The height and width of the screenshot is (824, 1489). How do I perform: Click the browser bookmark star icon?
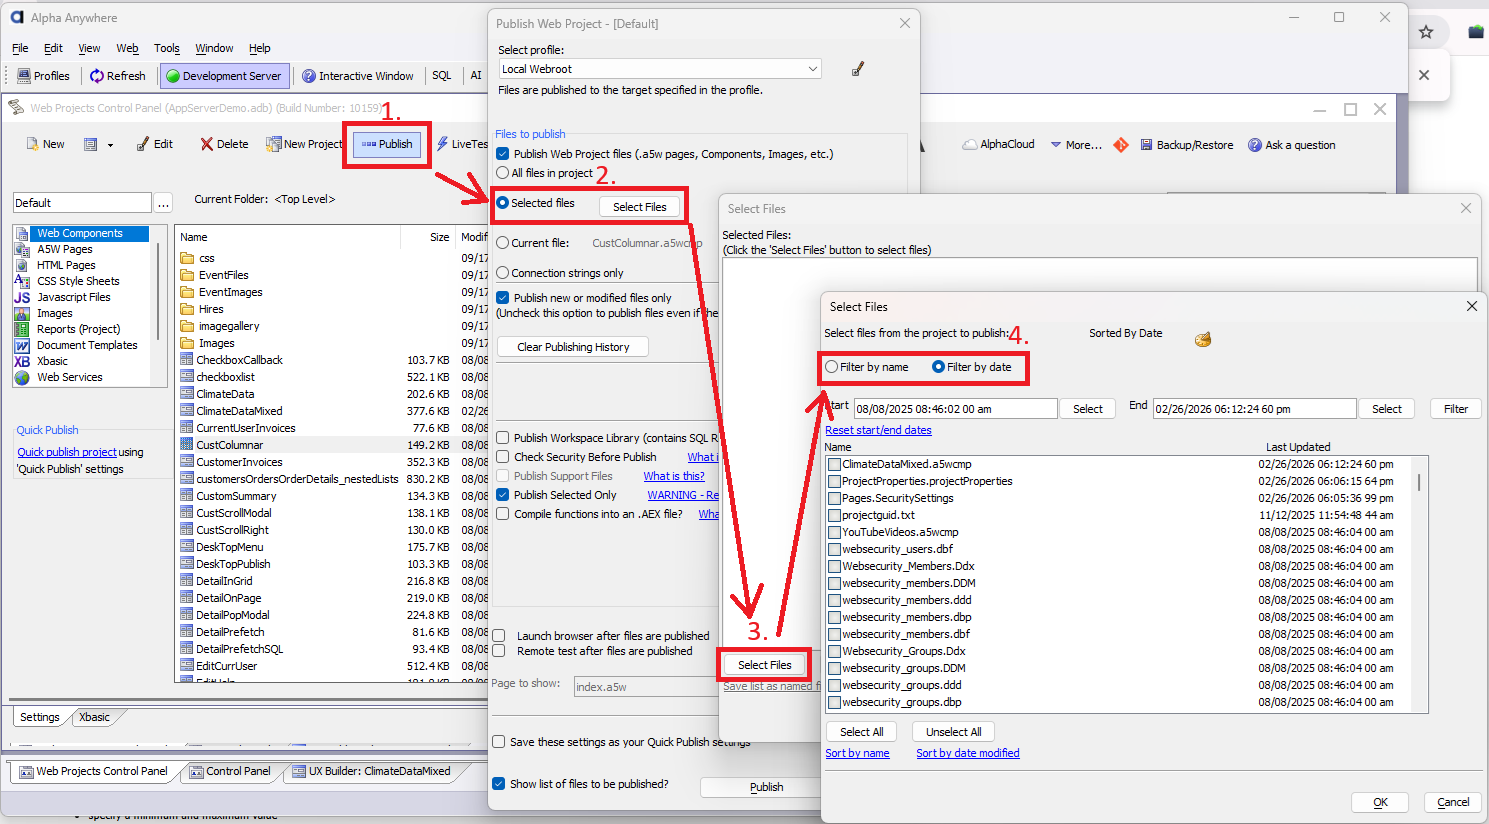tap(1426, 32)
